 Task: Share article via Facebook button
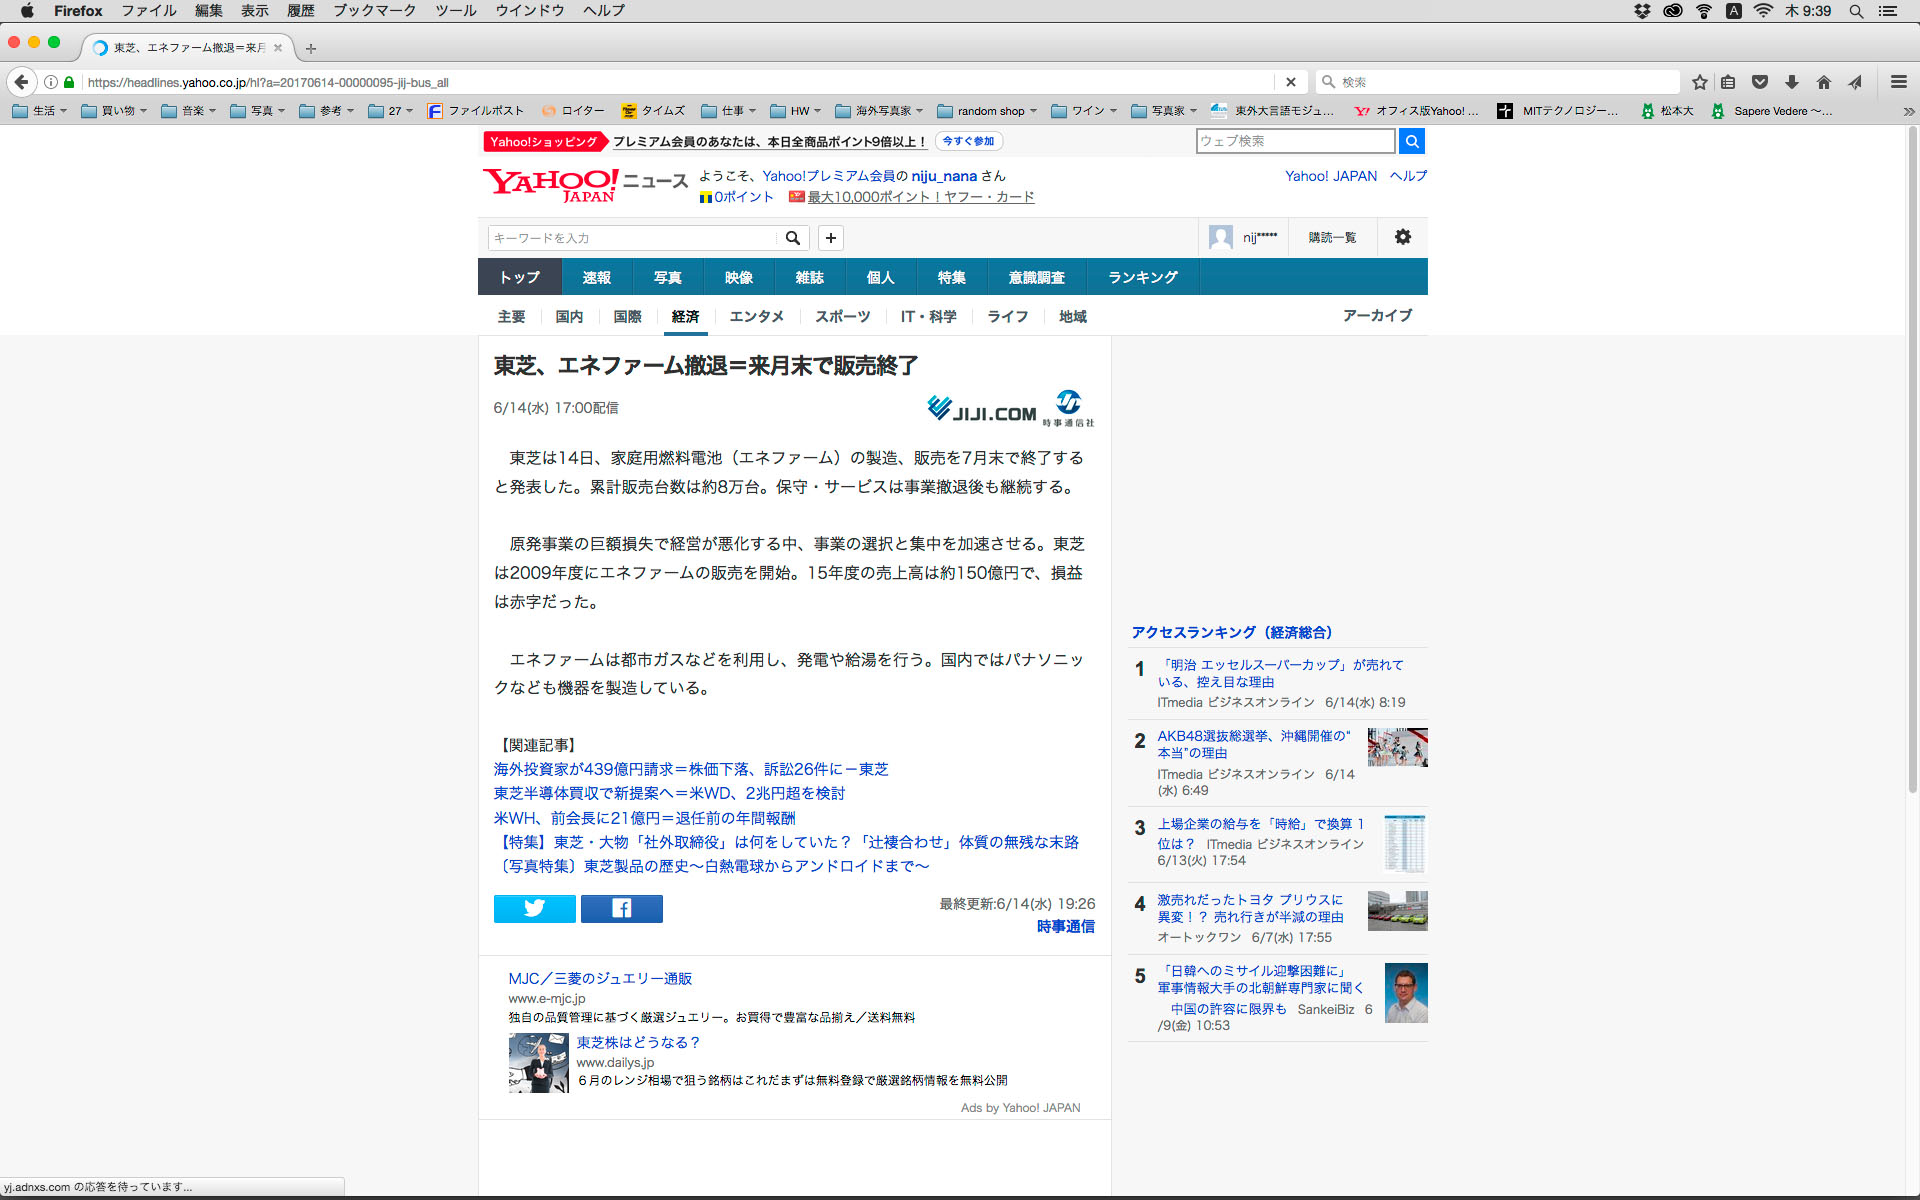621,908
